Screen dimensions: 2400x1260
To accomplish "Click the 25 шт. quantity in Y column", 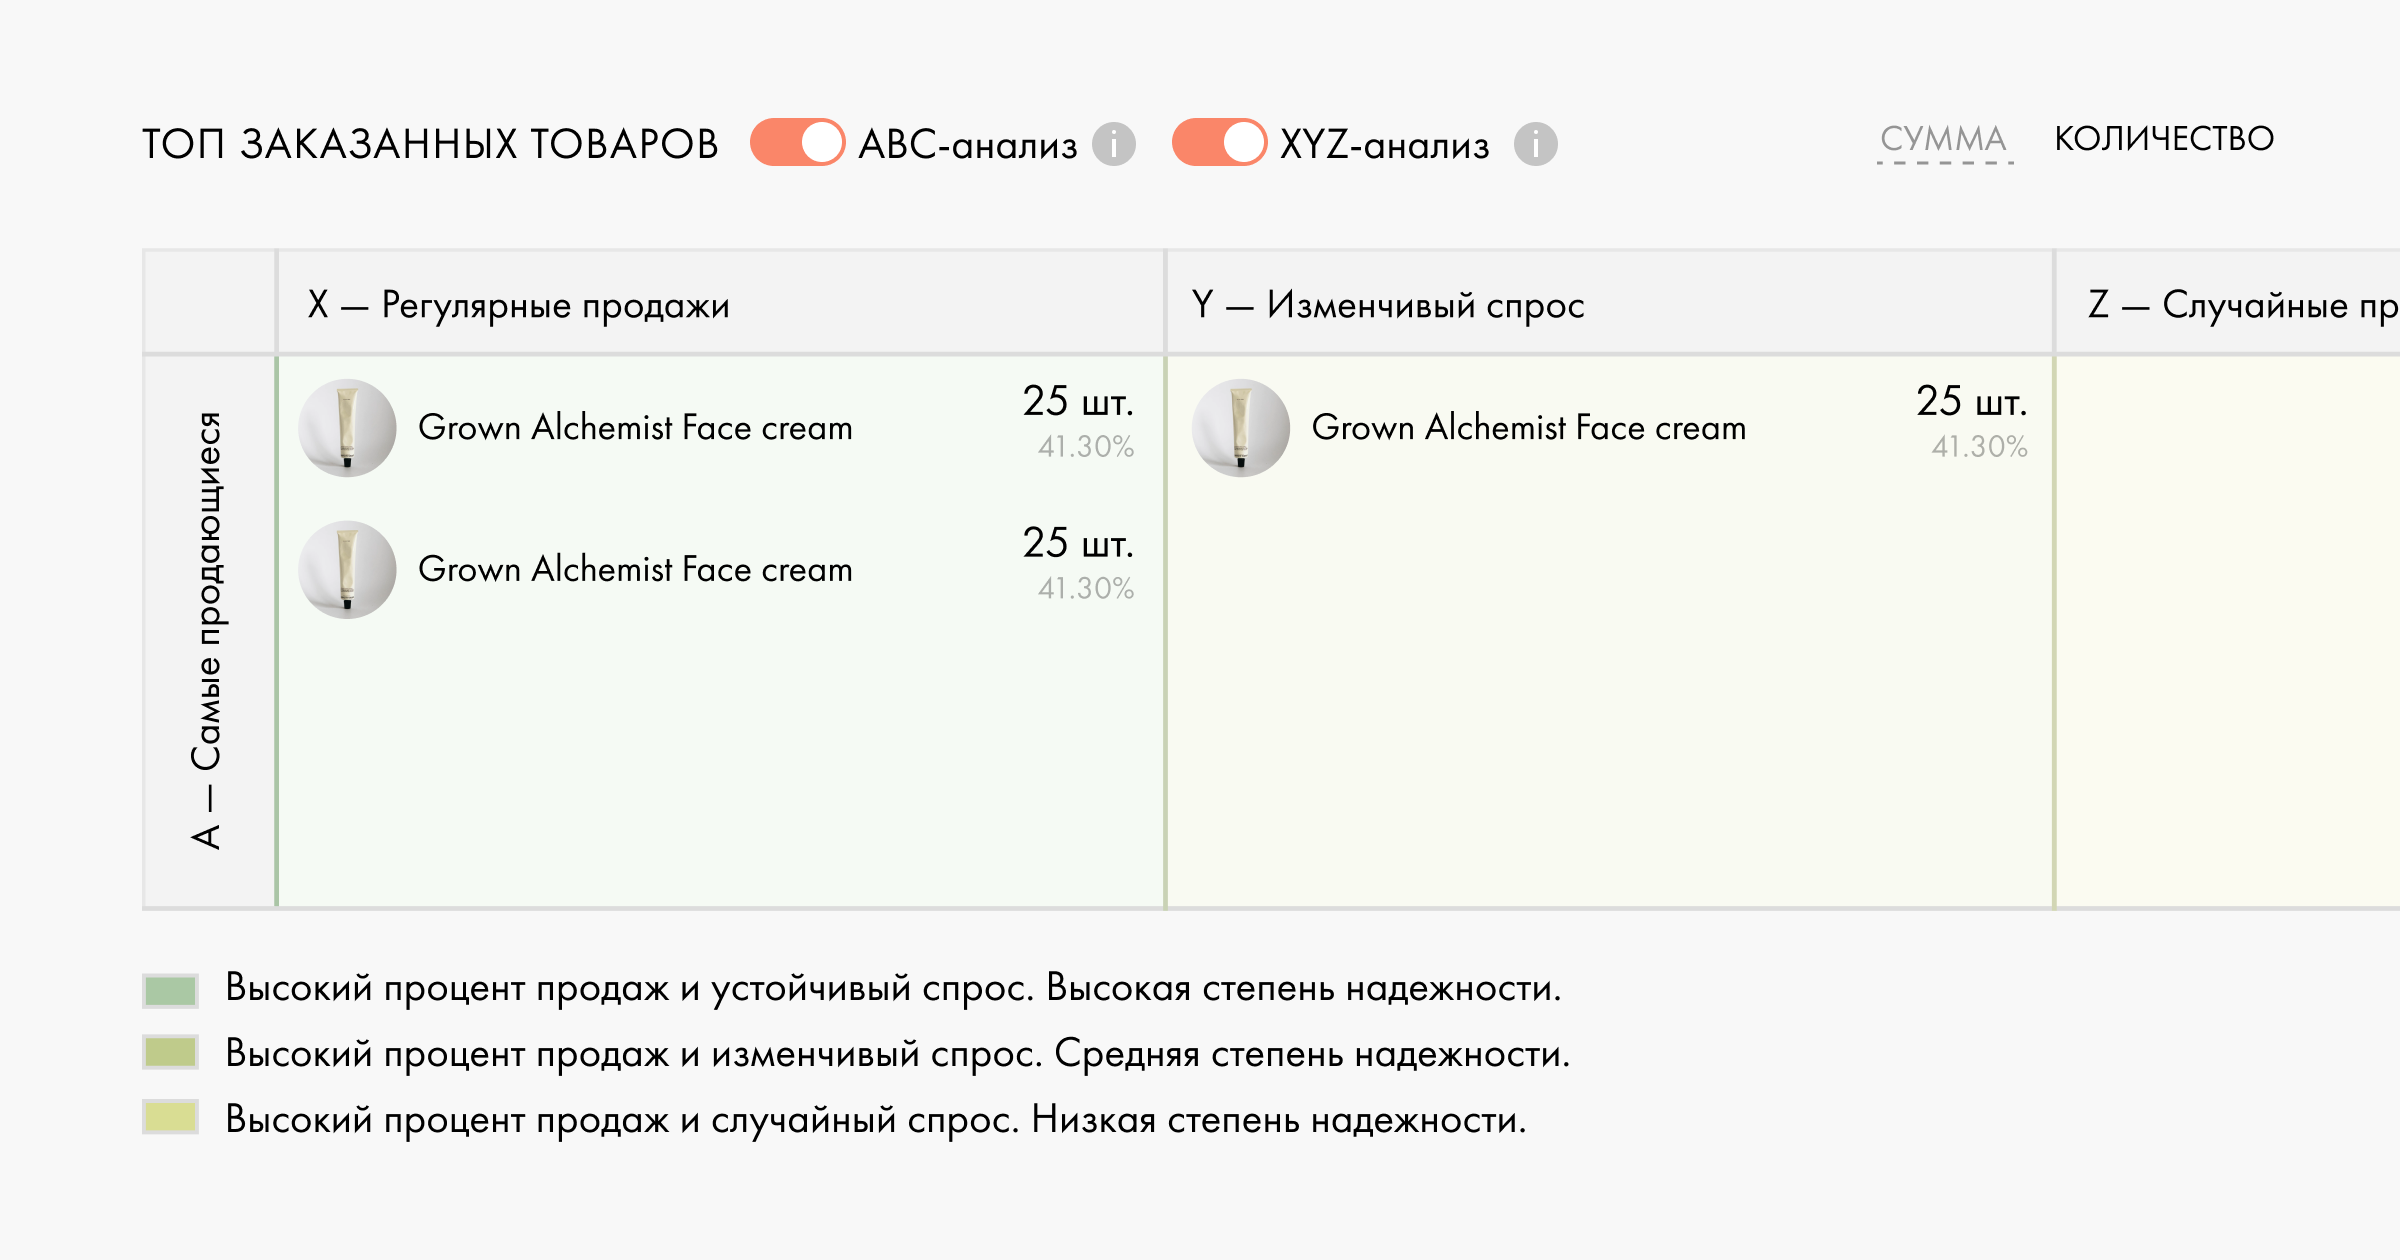I will coord(1970,402).
